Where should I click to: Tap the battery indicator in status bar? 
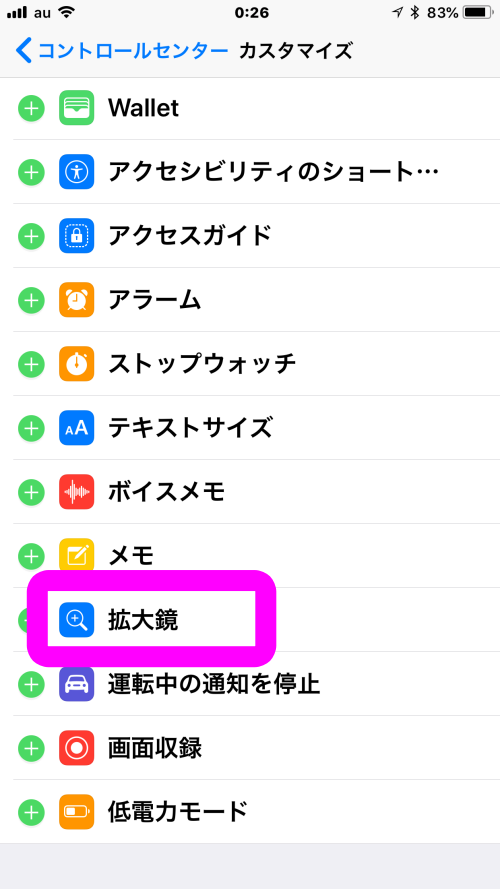click(x=478, y=12)
